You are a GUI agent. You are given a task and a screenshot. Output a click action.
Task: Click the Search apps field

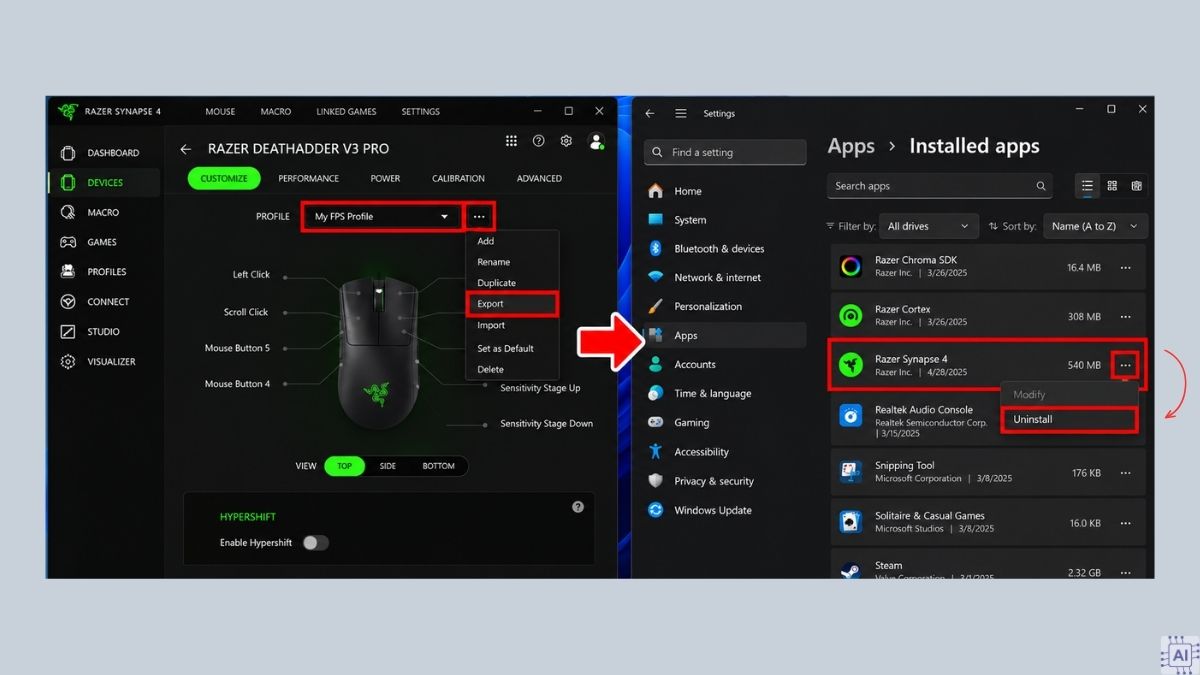[x=938, y=186]
